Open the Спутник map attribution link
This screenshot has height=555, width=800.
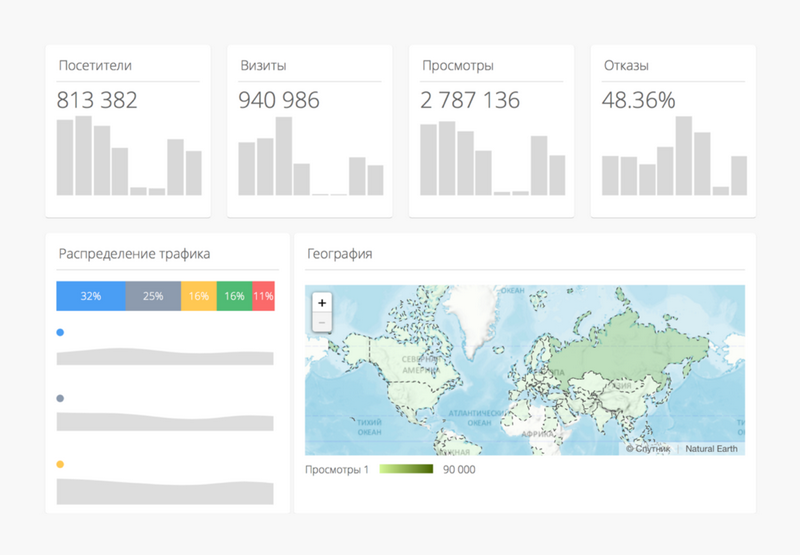(650, 449)
